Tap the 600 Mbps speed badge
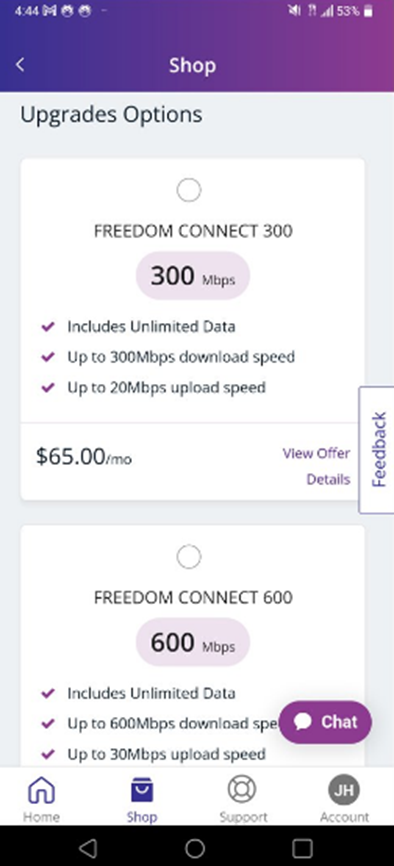 [193, 642]
